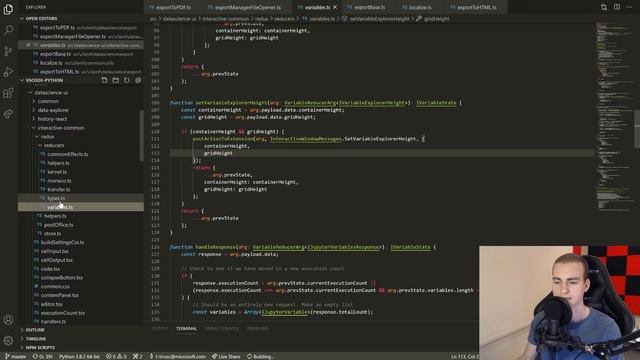The width and height of the screenshot is (640, 360).
Task: Click the master branch status item
Action: [x=16, y=356]
